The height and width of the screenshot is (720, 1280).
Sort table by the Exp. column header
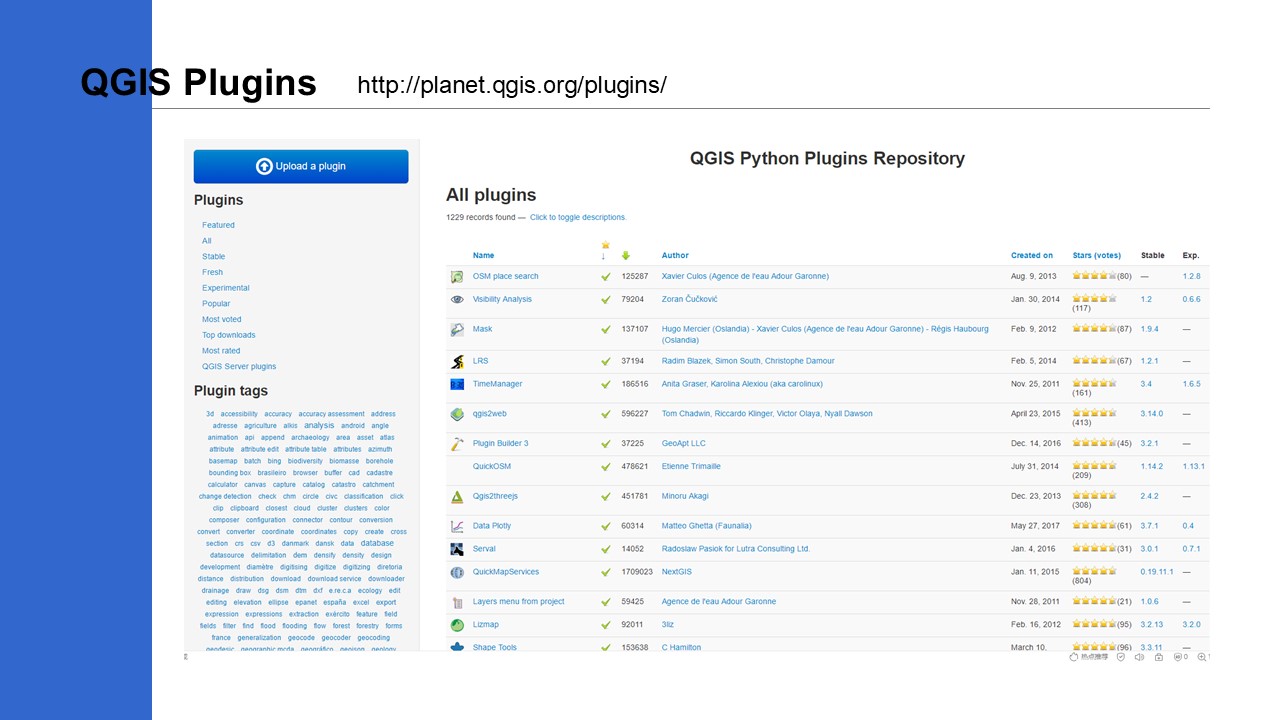[x=1190, y=256]
